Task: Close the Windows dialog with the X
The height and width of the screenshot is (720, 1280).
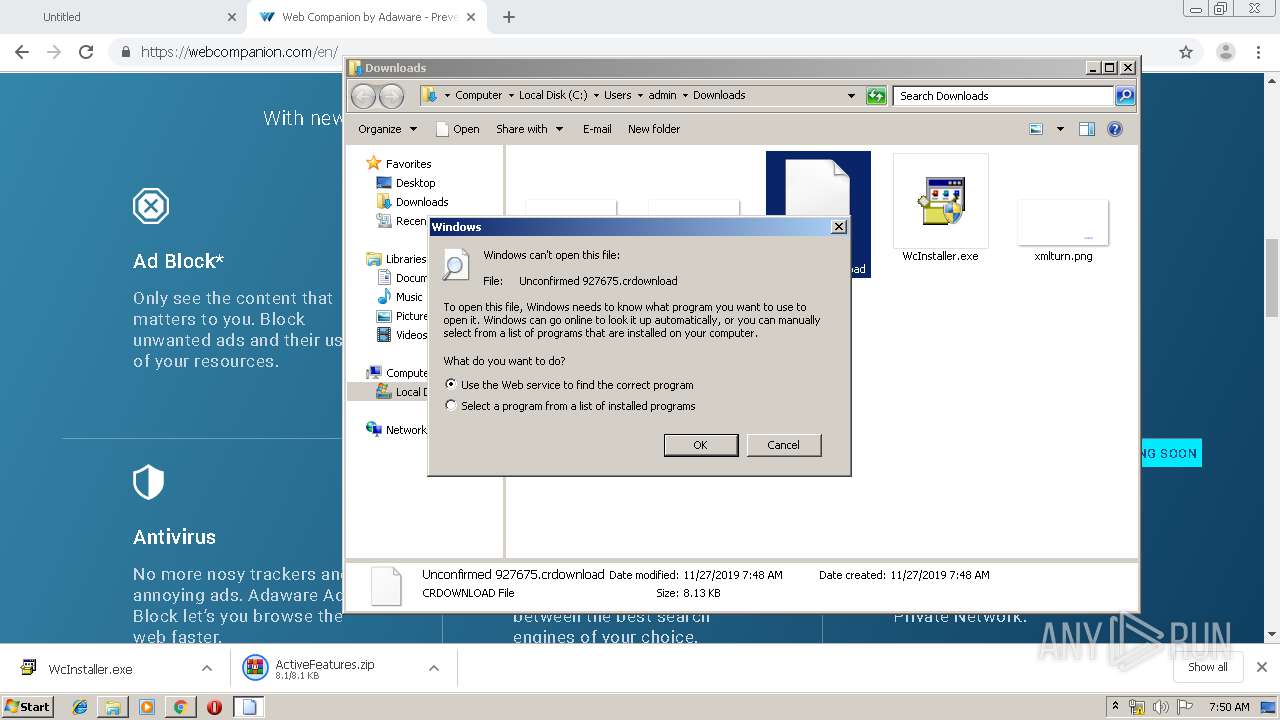Action: [x=838, y=227]
